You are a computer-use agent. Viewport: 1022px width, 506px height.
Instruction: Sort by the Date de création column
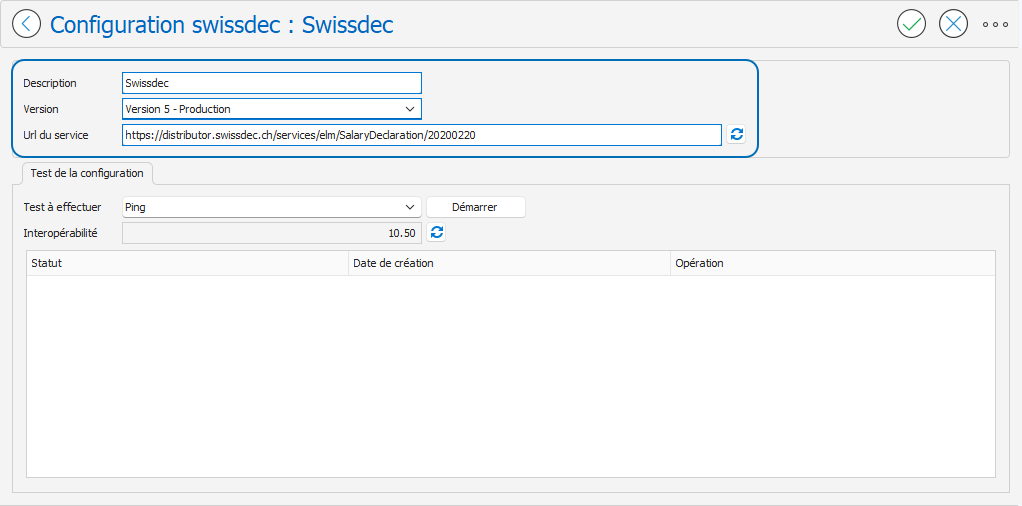click(x=508, y=263)
